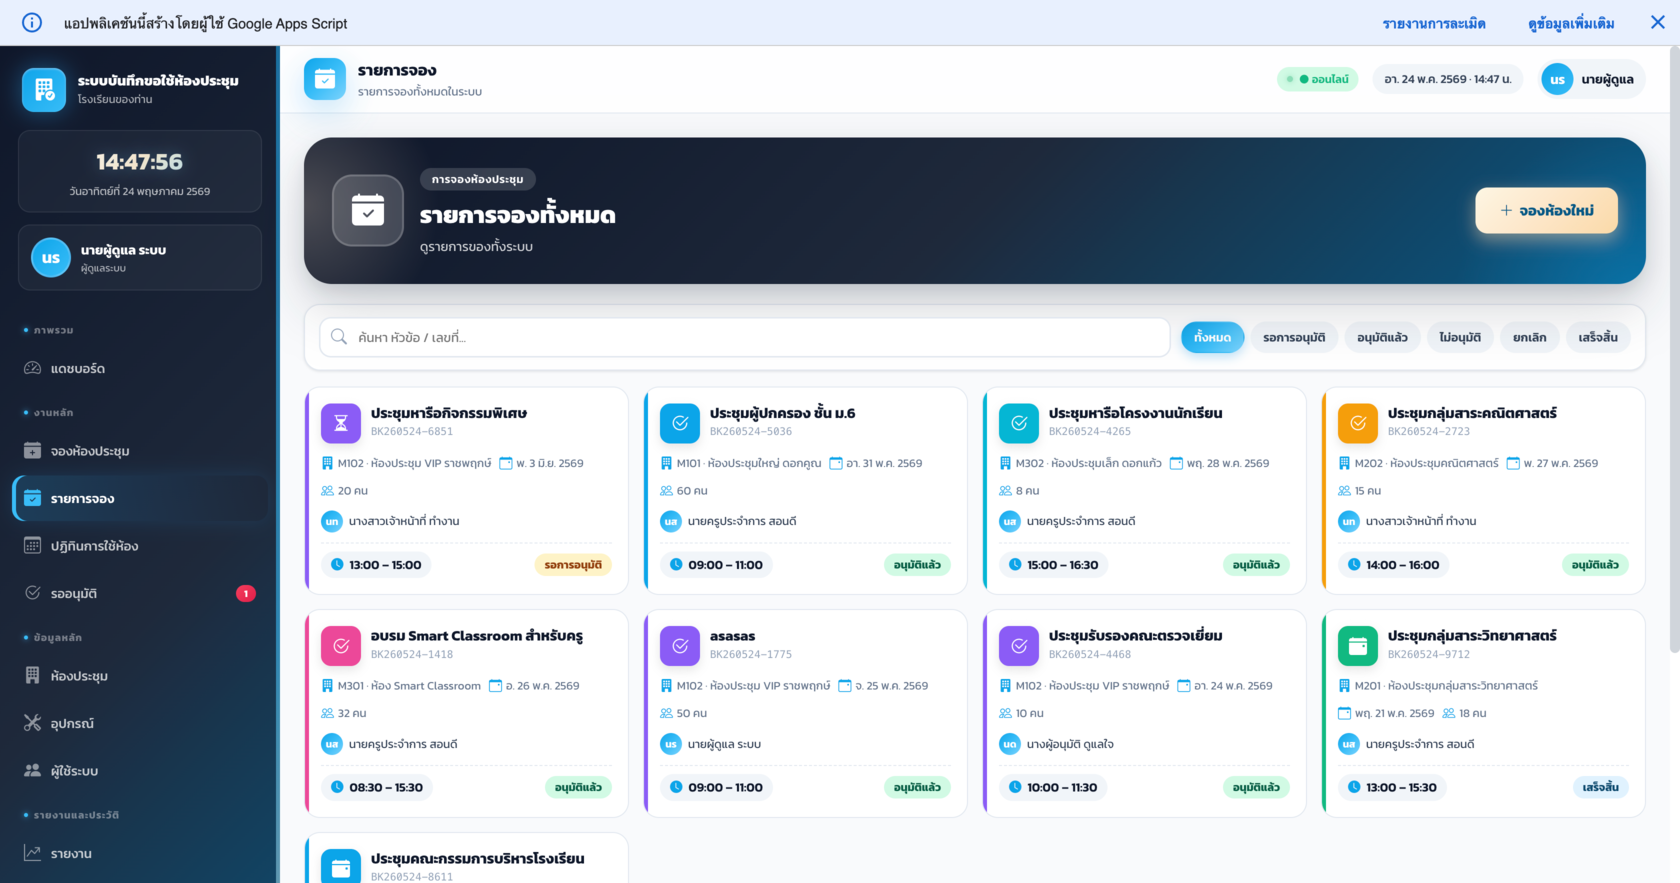
Task: Select the อนุมัติแล้ว filter tab
Action: click(1382, 337)
